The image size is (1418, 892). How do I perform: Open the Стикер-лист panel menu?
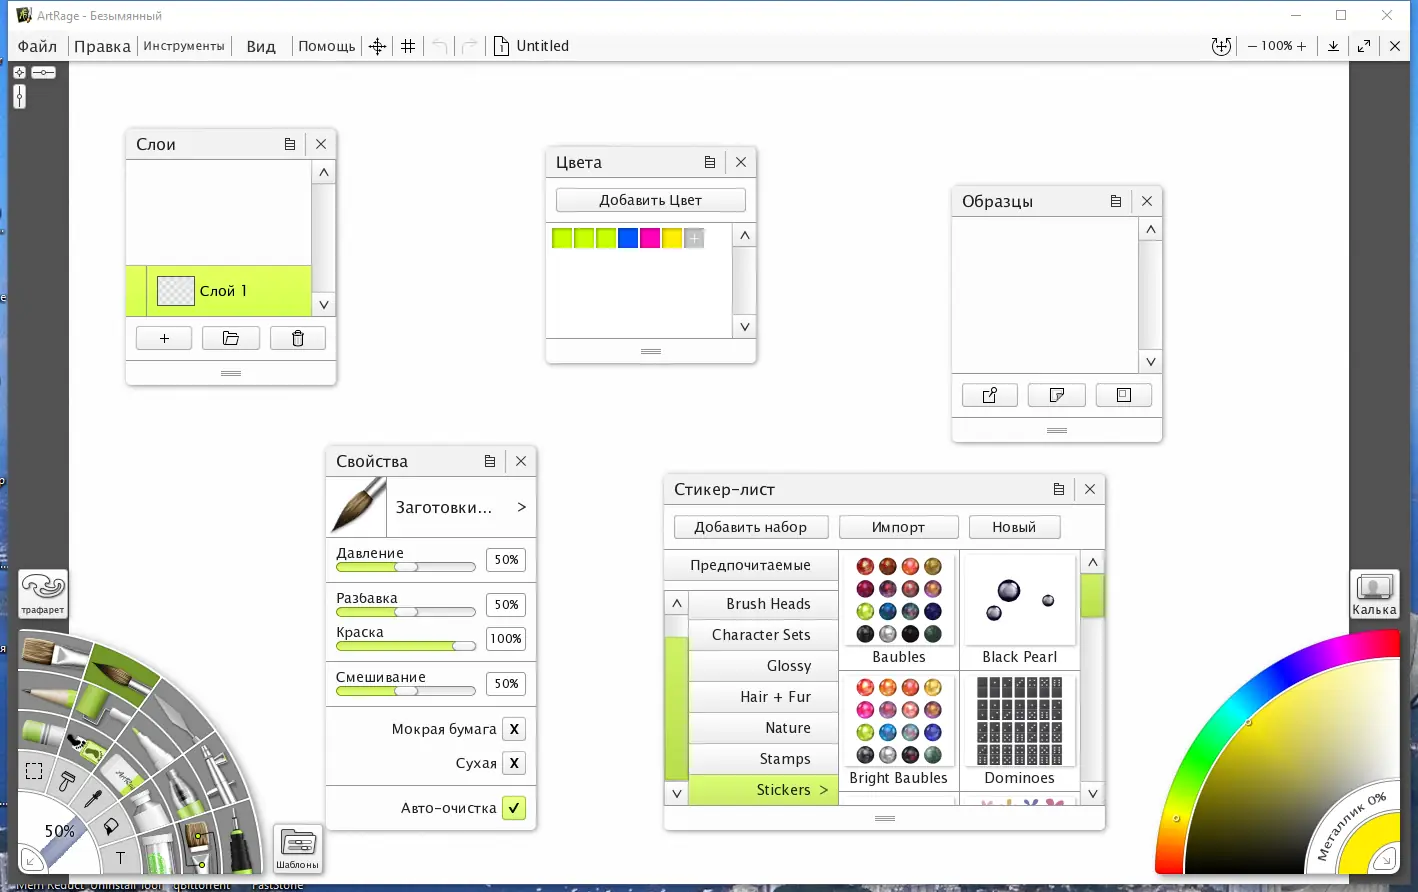(1059, 489)
